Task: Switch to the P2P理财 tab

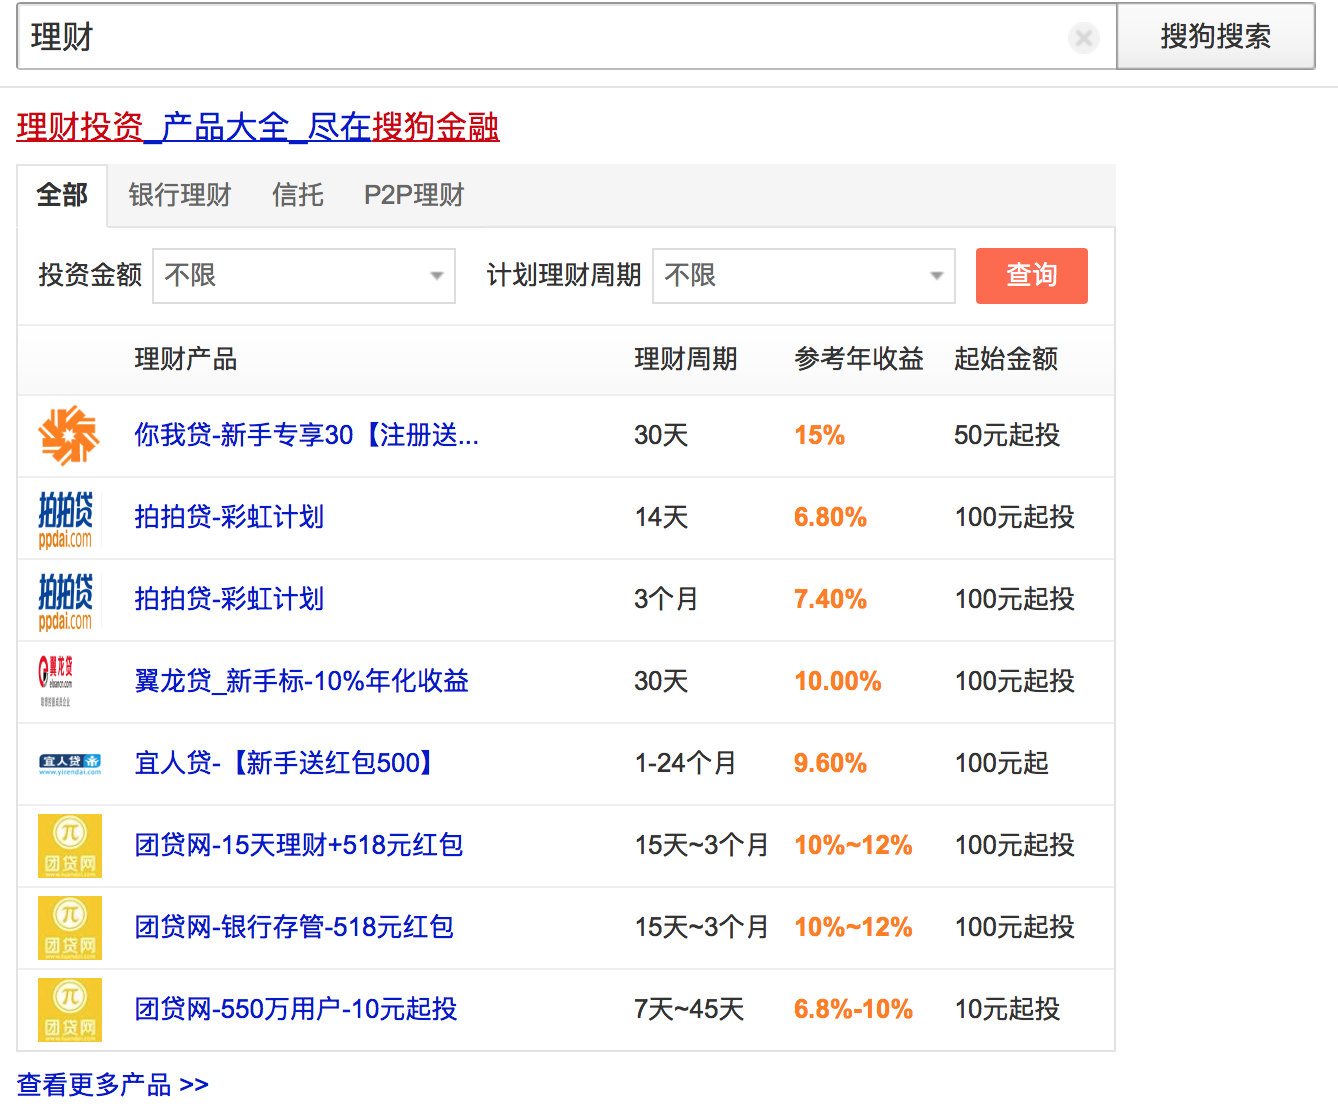Action: point(414,195)
